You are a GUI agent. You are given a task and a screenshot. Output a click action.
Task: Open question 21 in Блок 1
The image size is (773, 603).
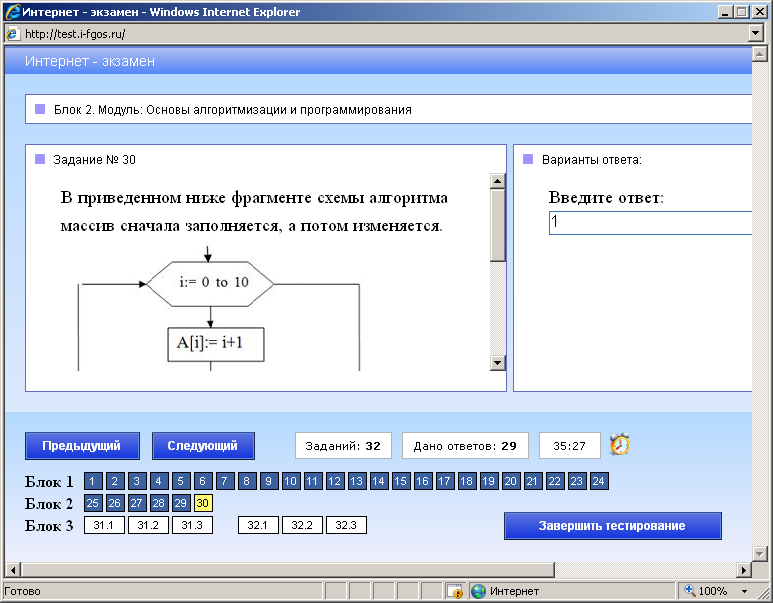(x=532, y=481)
